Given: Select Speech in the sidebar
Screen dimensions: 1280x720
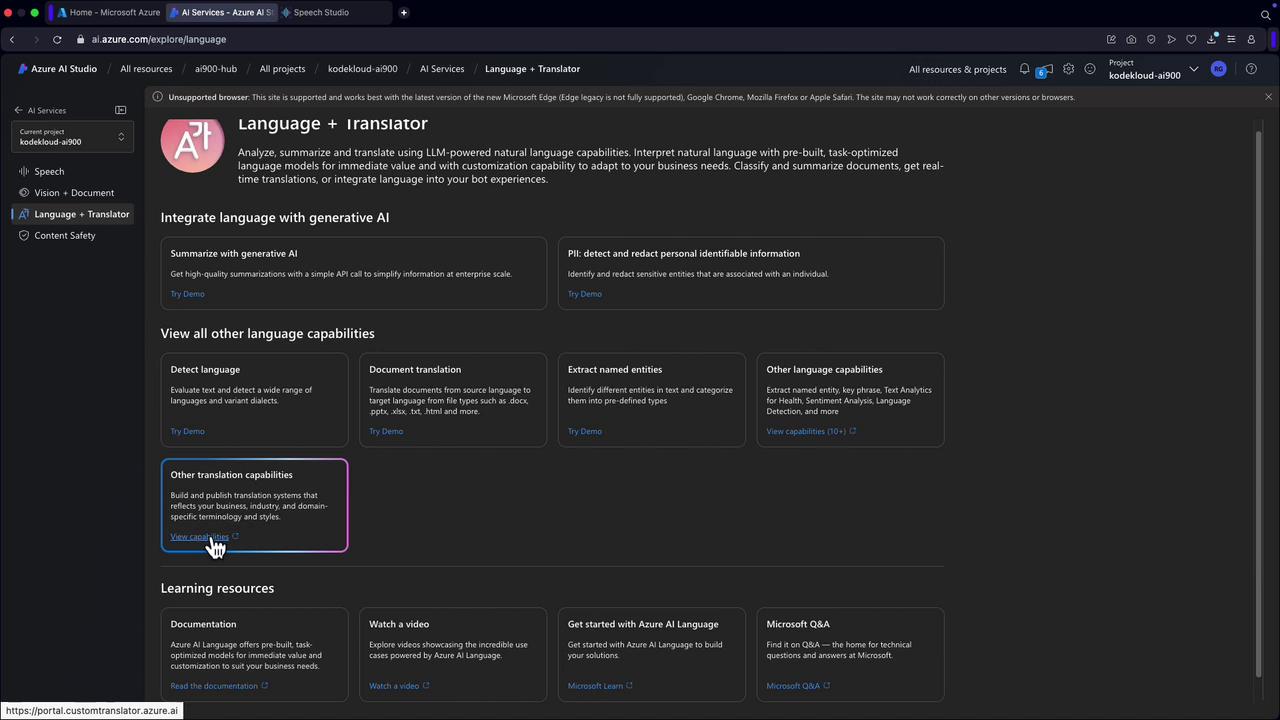Looking at the screenshot, I should point(49,171).
